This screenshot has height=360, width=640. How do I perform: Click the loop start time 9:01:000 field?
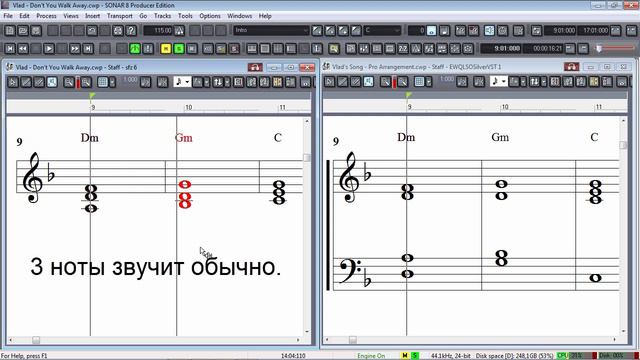pyautogui.click(x=560, y=31)
